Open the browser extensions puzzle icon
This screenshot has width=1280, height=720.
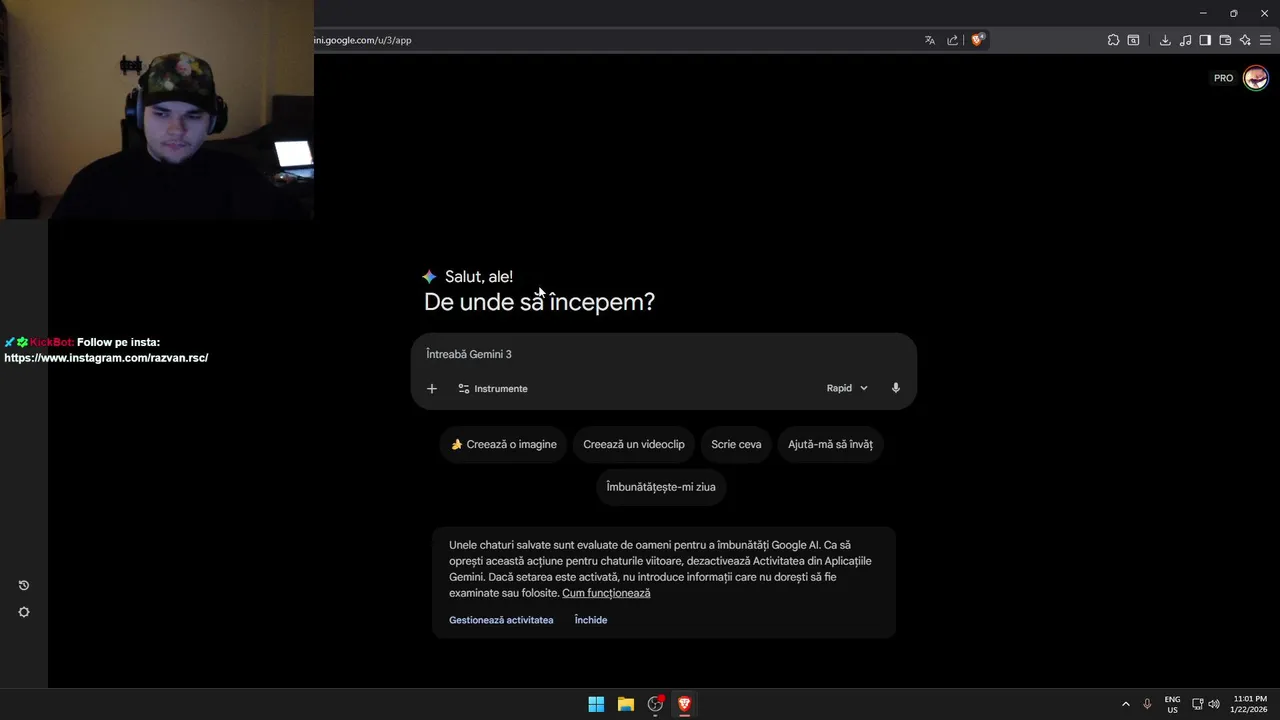tap(1113, 40)
